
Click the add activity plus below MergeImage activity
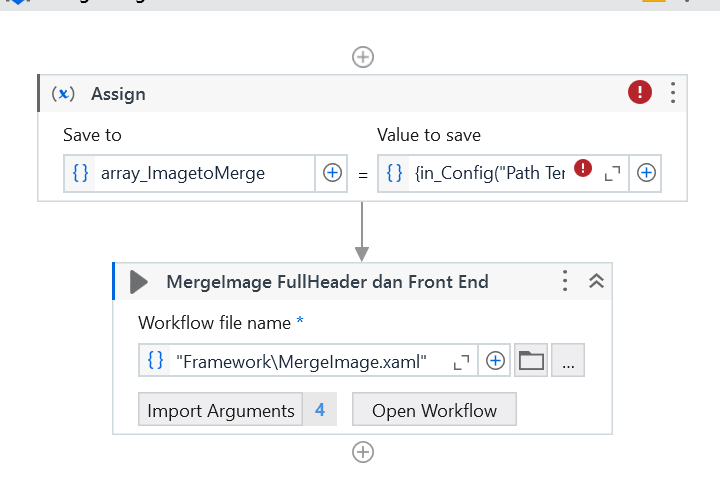[363, 452]
